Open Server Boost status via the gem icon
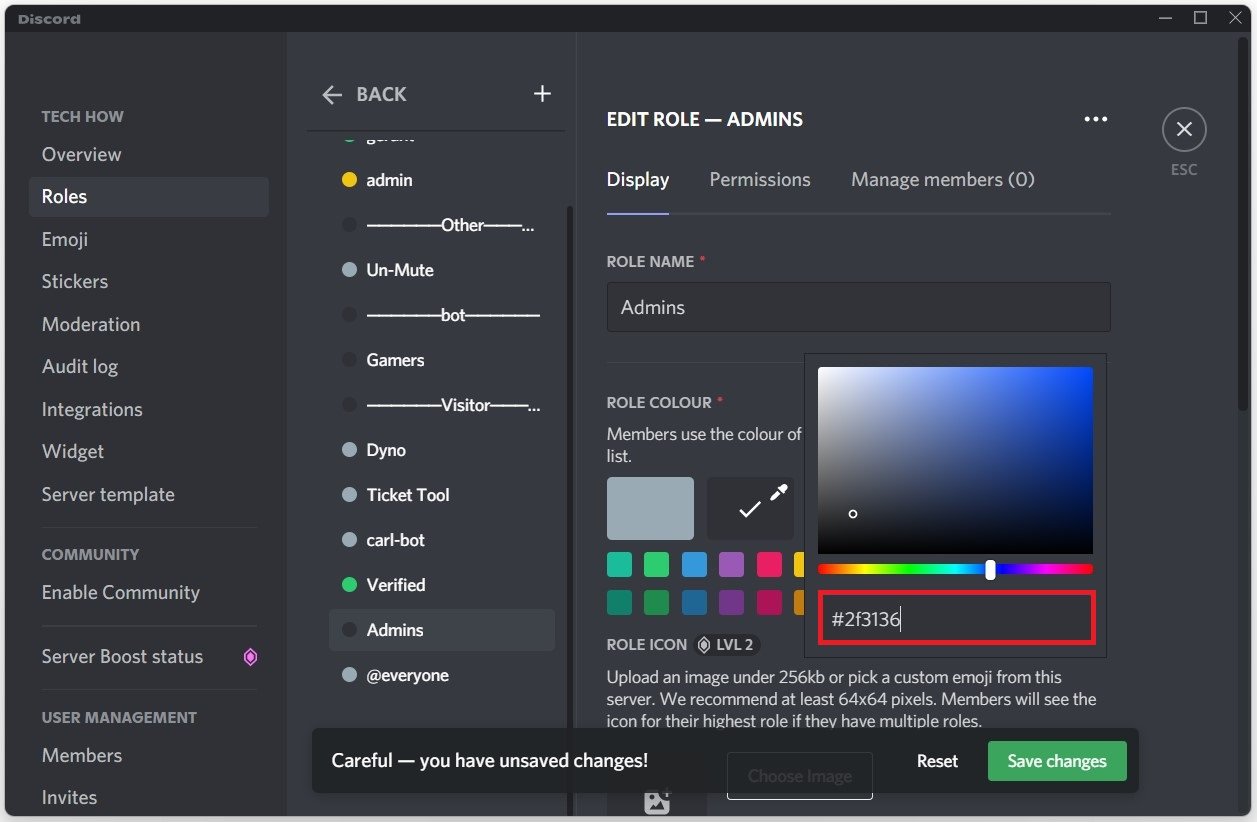The height and width of the screenshot is (822, 1257). (x=251, y=656)
